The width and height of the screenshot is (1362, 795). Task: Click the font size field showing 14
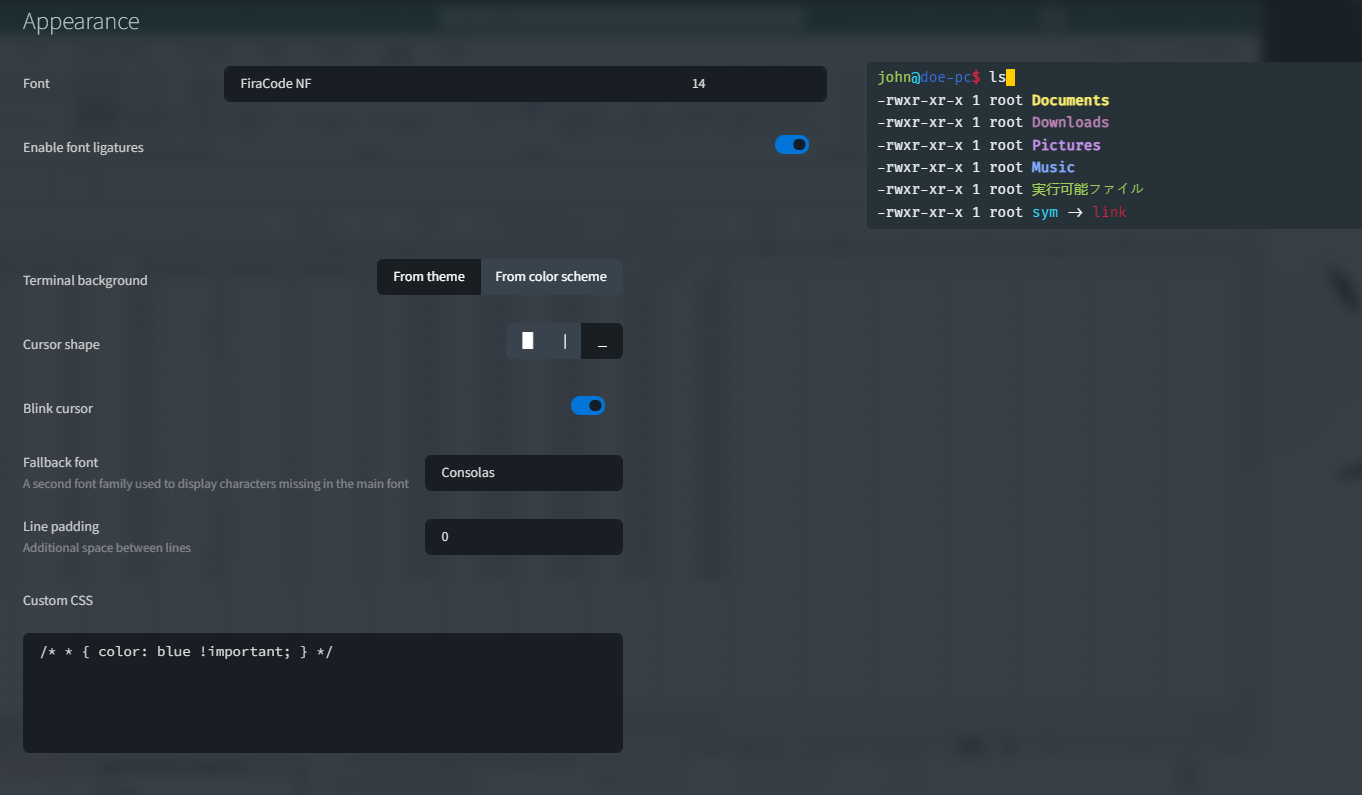click(751, 84)
